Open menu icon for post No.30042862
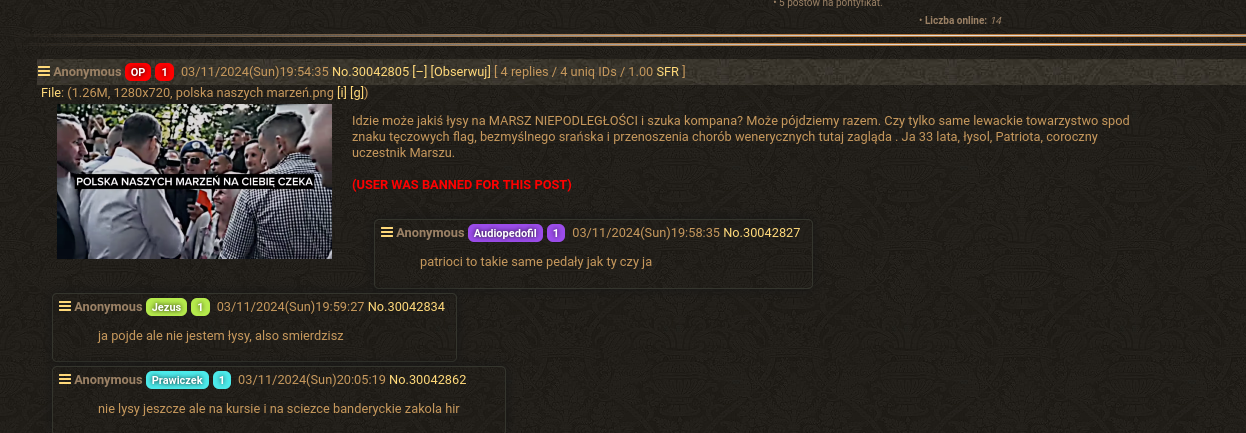Screen dimensions: 1246x433 [65, 379]
